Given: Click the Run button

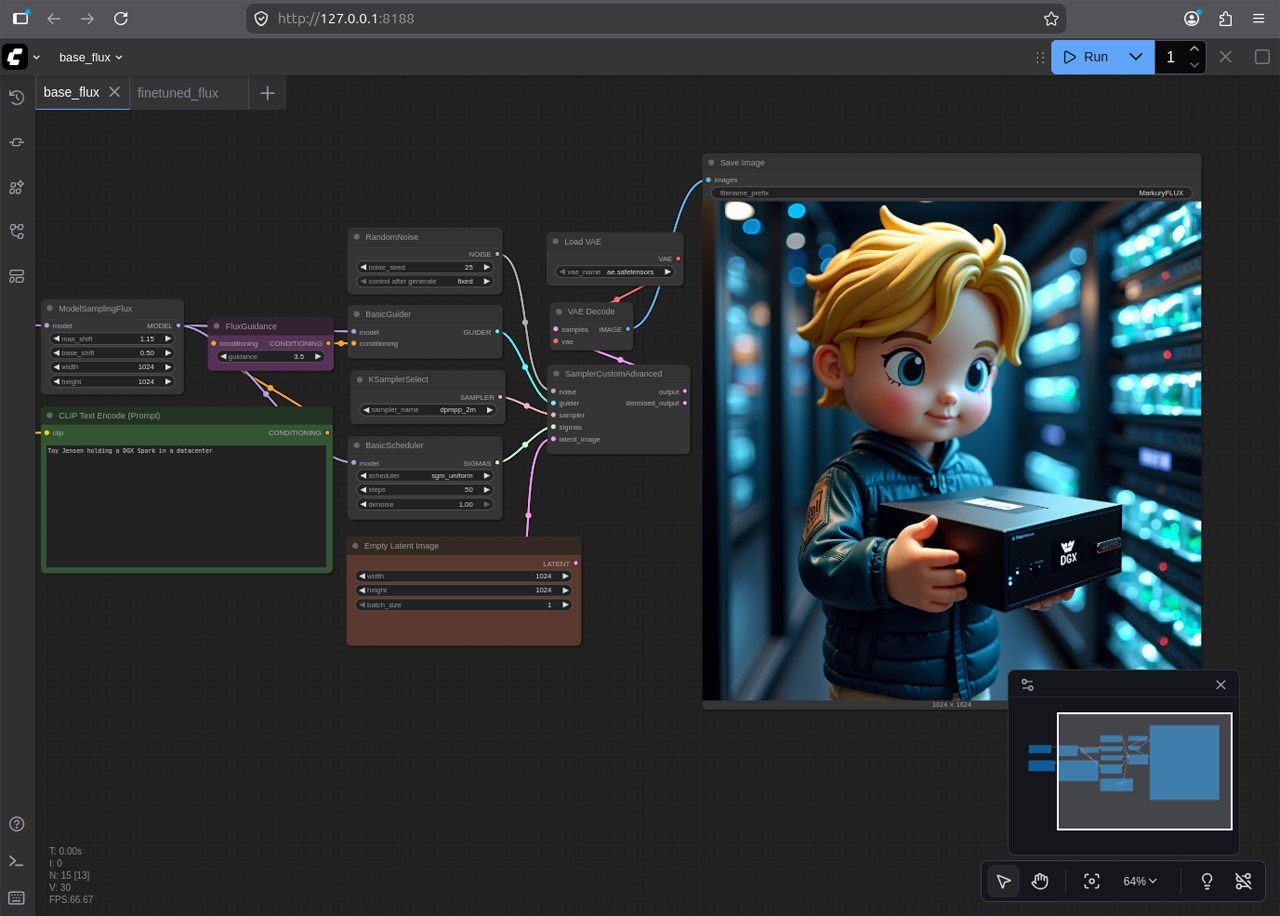Looking at the screenshot, I should pos(1086,57).
